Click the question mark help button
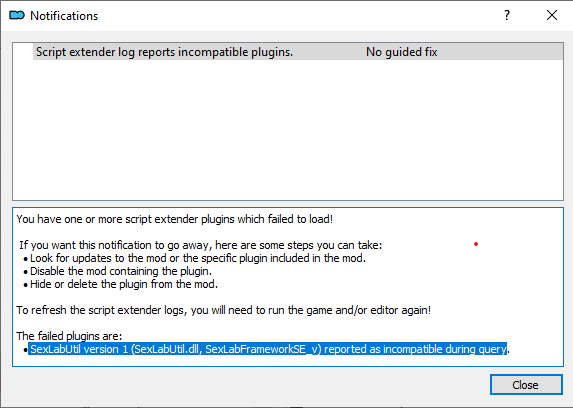573x408 pixels. [x=507, y=15]
